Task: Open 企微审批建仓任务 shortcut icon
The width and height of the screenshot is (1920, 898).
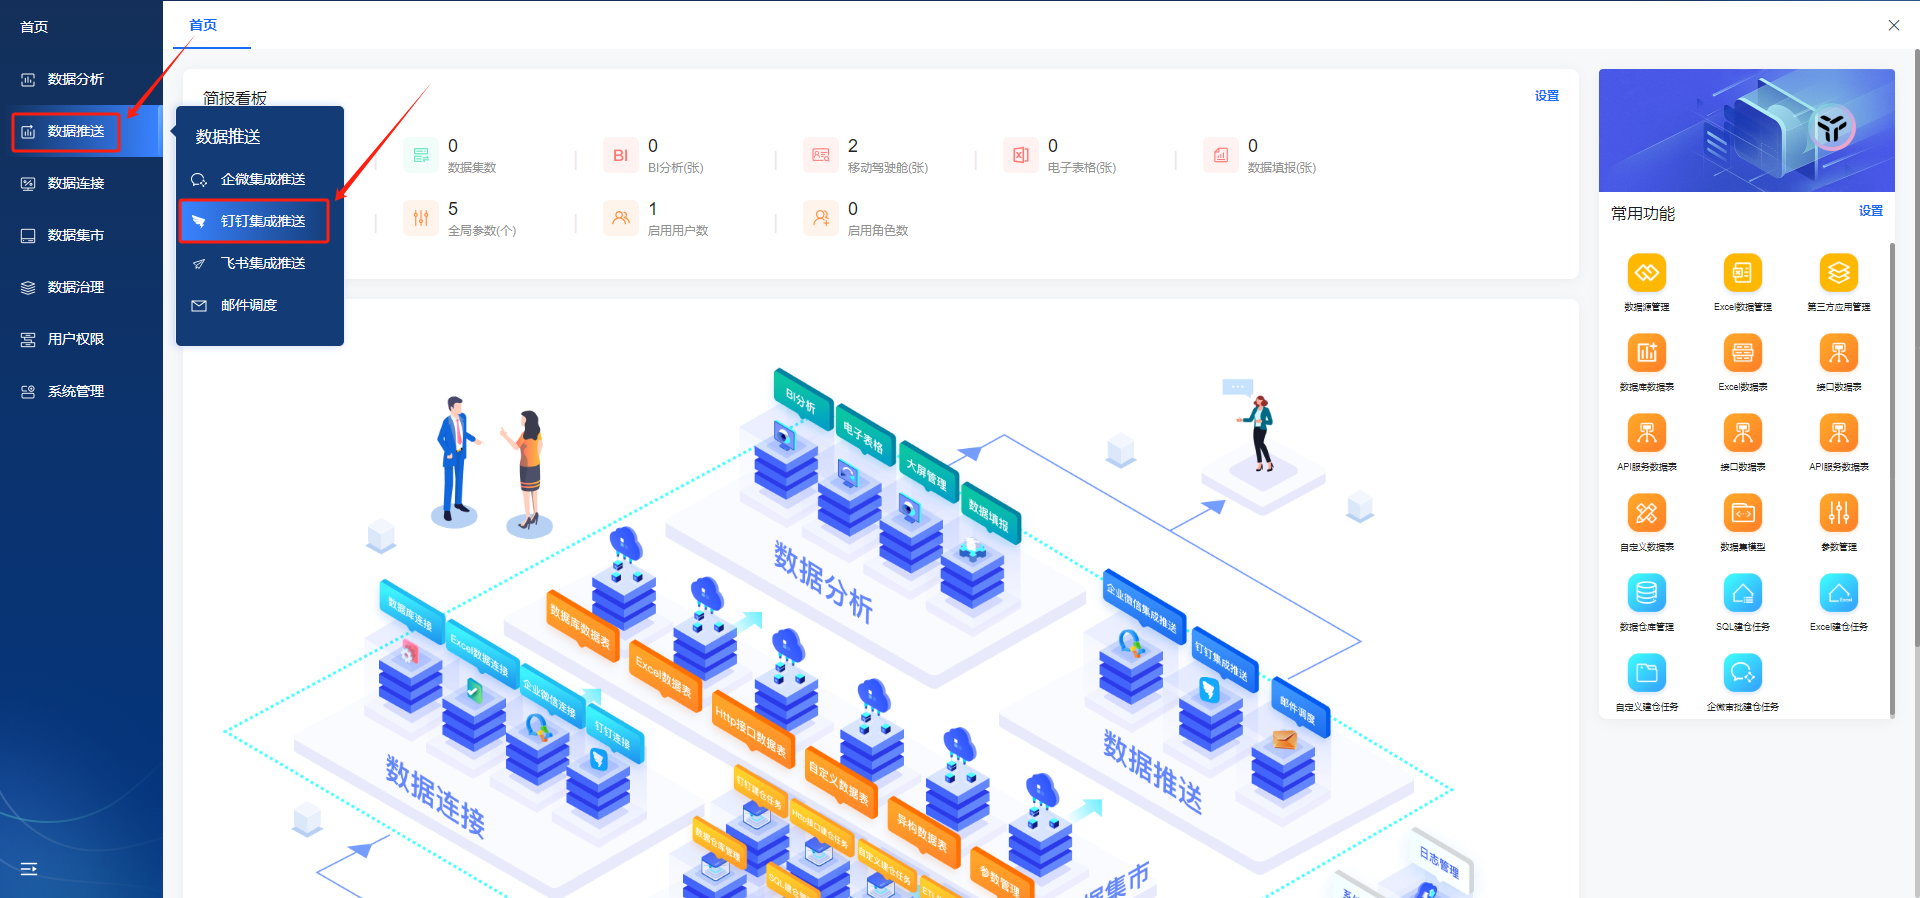Action: pos(1742,673)
